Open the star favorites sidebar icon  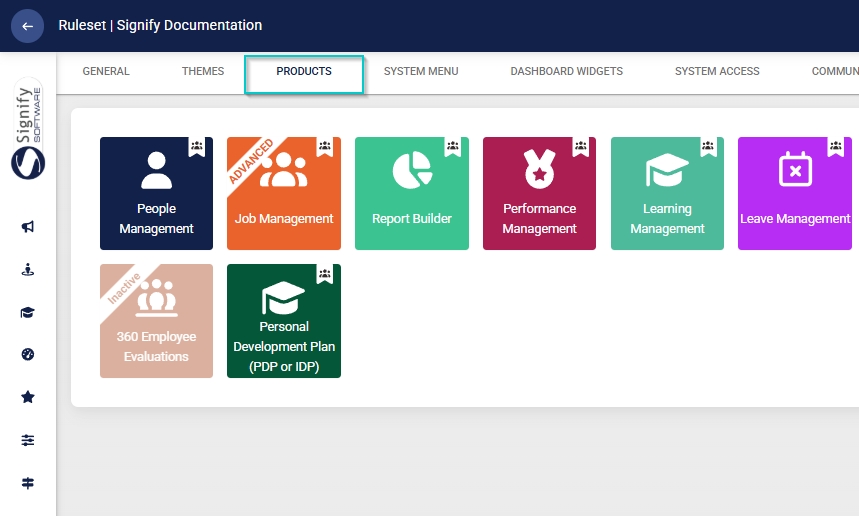[x=28, y=397]
